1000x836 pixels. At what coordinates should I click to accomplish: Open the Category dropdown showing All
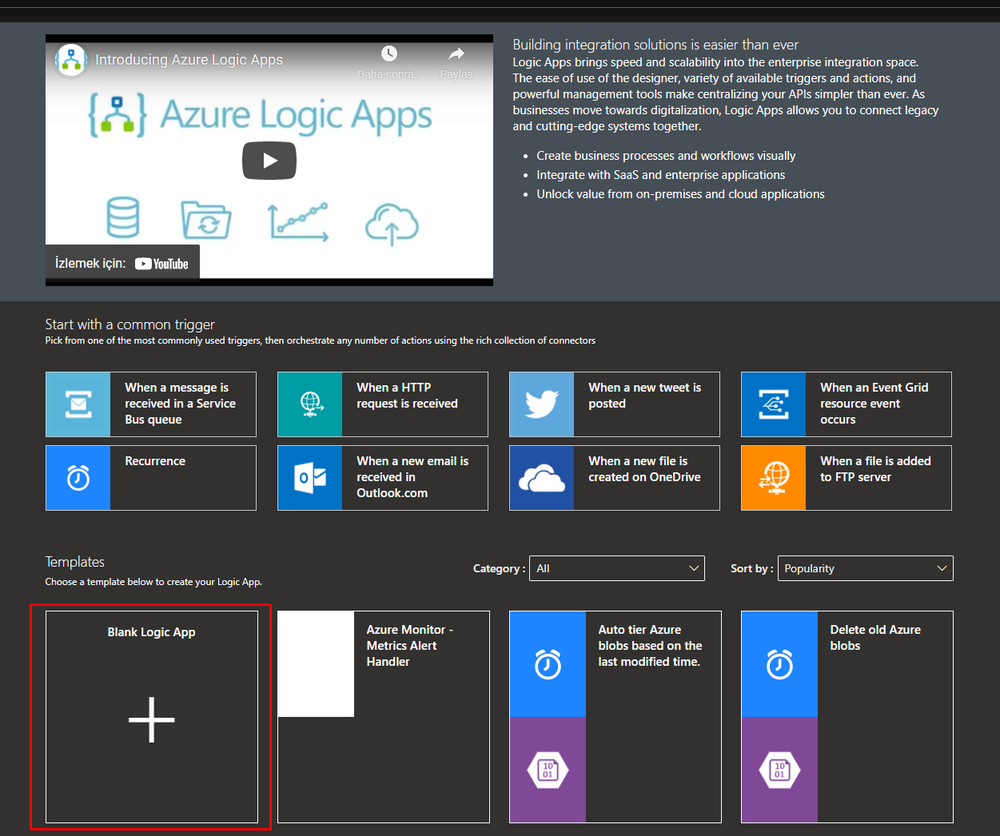(617, 568)
